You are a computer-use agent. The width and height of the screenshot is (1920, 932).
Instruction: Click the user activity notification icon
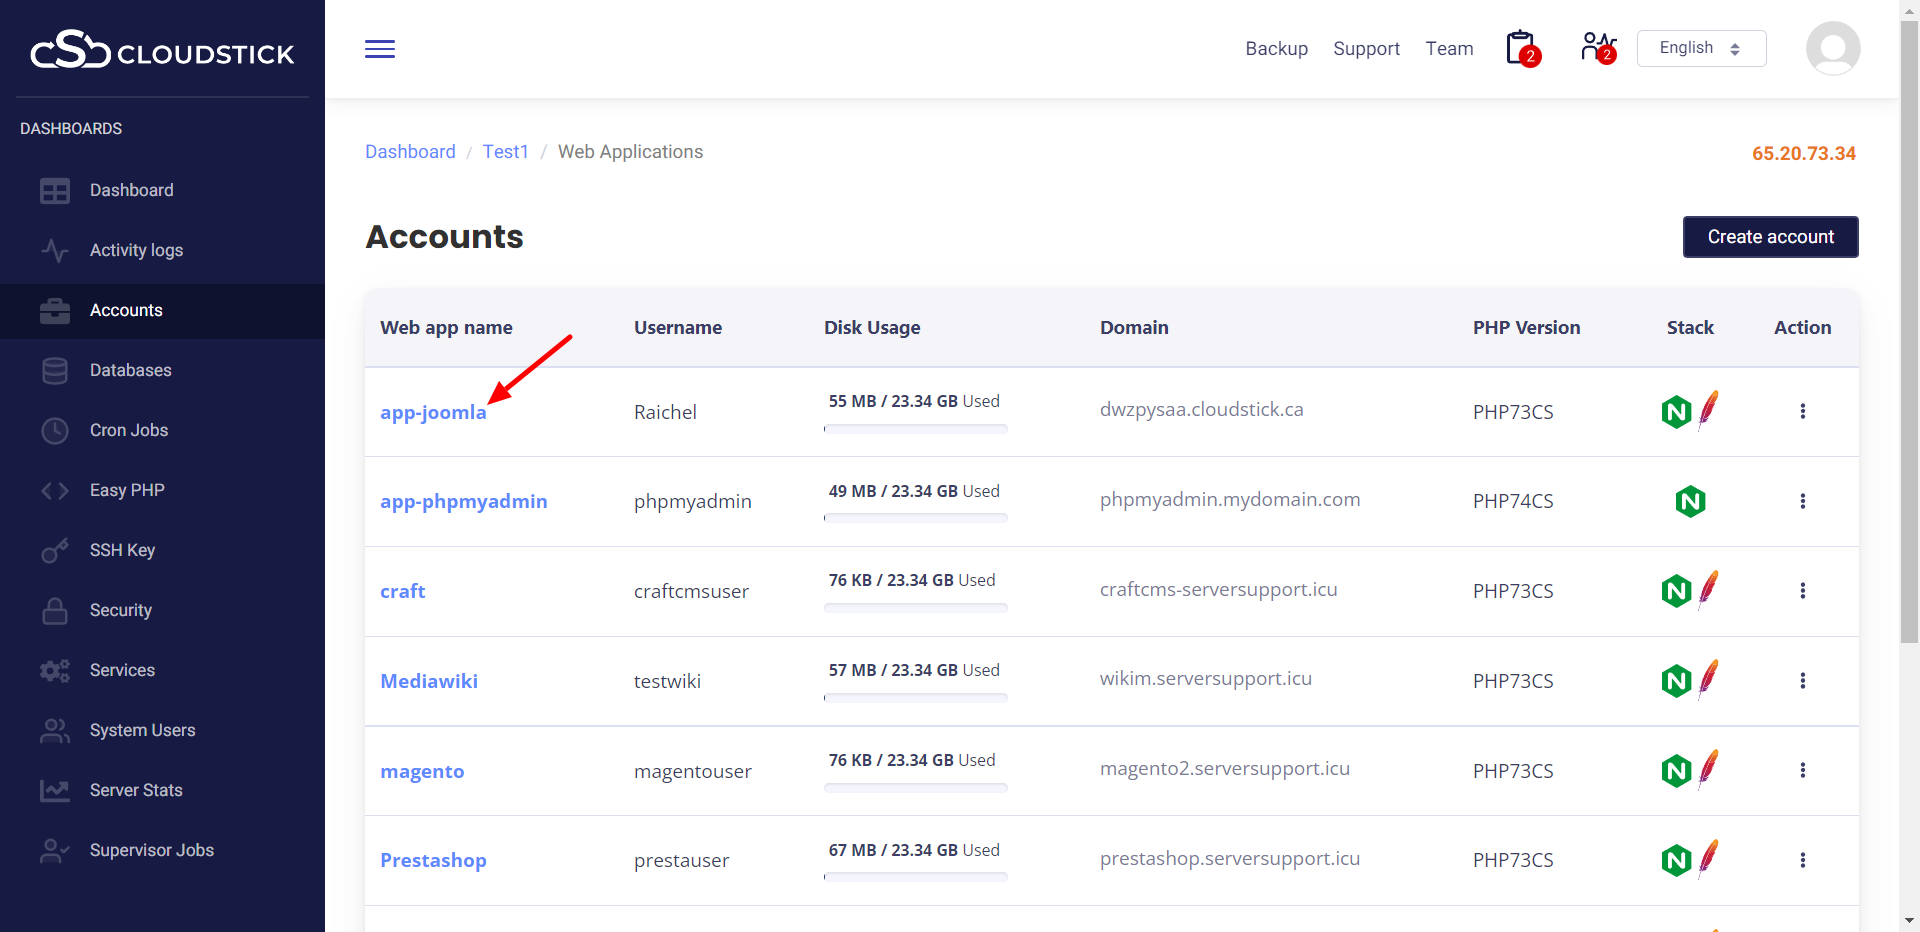pyautogui.click(x=1597, y=48)
